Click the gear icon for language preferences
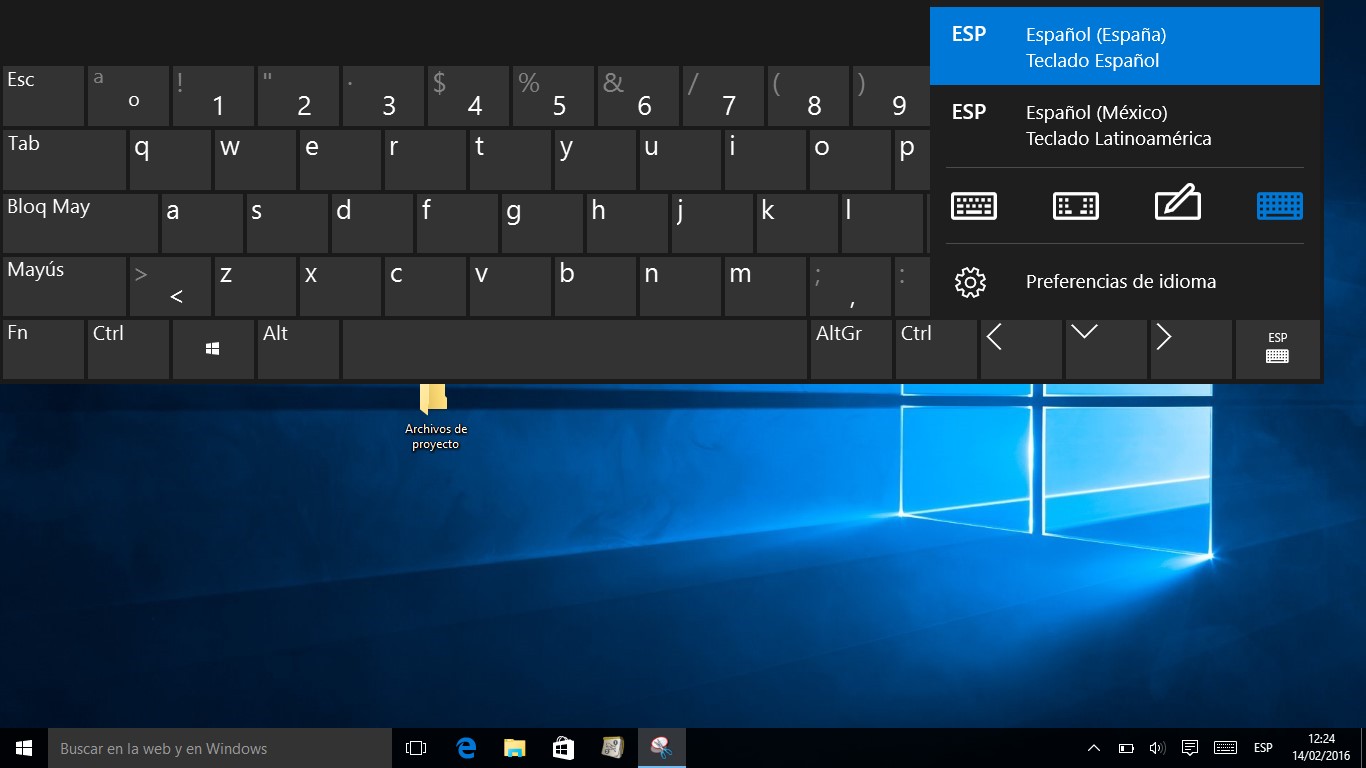Image resolution: width=1366 pixels, height=768 pixels. [x=970, y=282]
